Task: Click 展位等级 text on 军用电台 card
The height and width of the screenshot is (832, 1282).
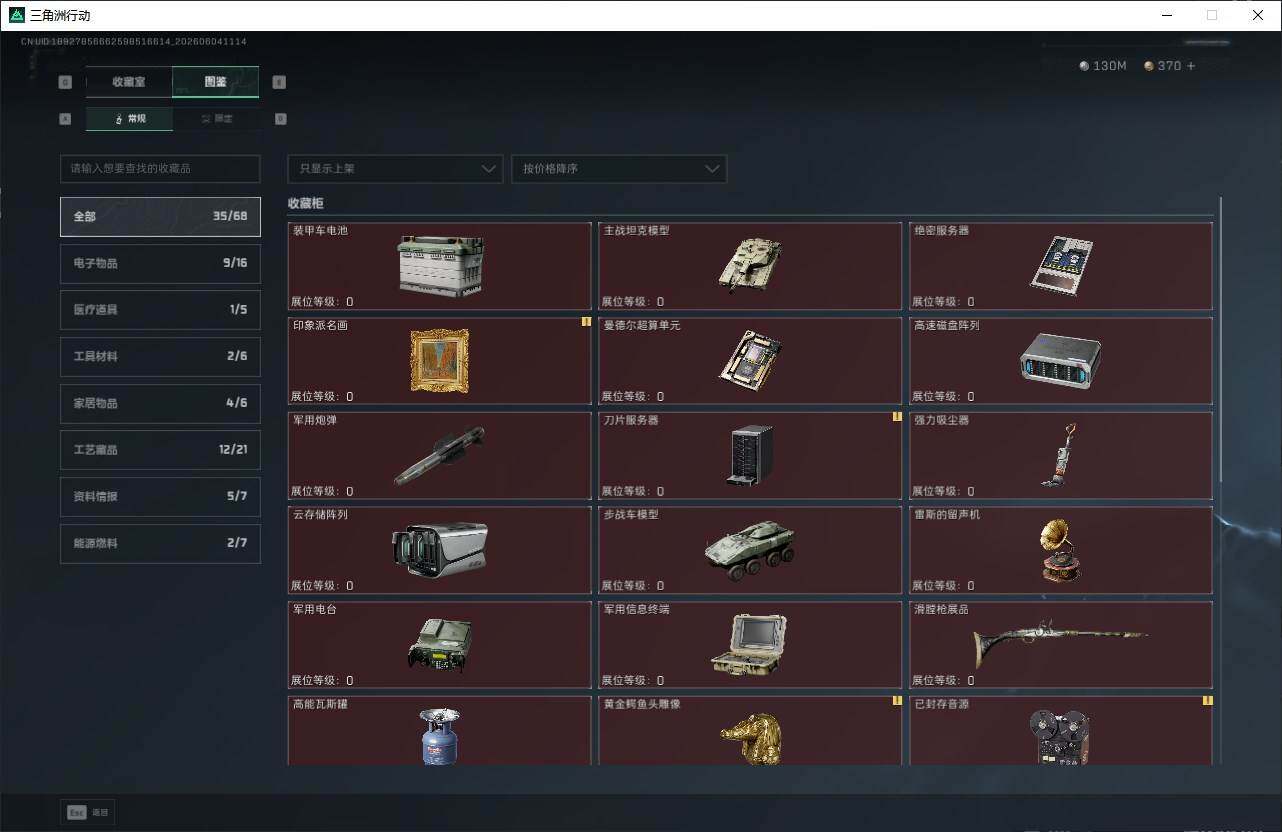Action: (322, 681)
